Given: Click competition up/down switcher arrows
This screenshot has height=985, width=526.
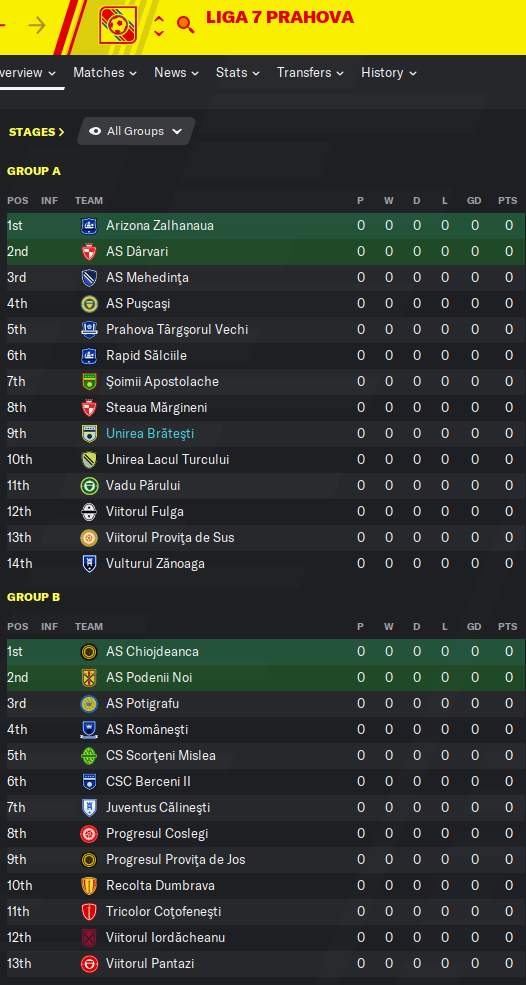Looking at the screenshot, I should click(159, 25).
